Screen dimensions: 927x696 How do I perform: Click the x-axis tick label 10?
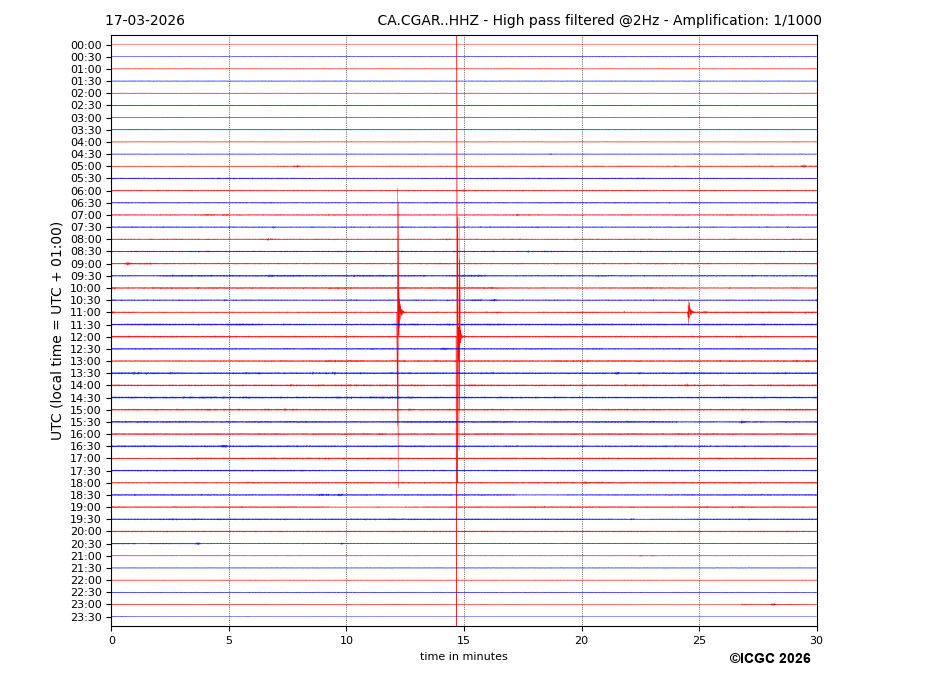pyautogui.click(x=346, y=641)
